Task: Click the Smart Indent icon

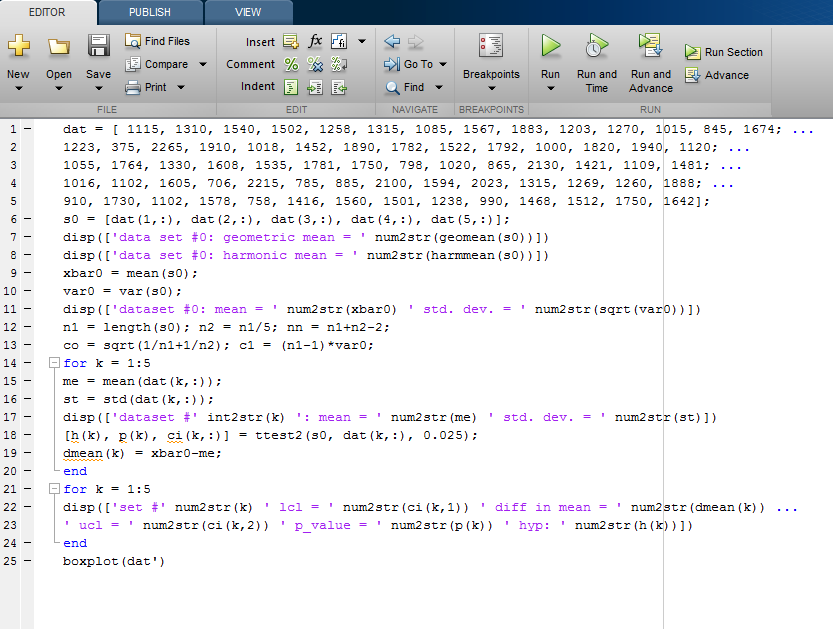Action: point(291,87)
